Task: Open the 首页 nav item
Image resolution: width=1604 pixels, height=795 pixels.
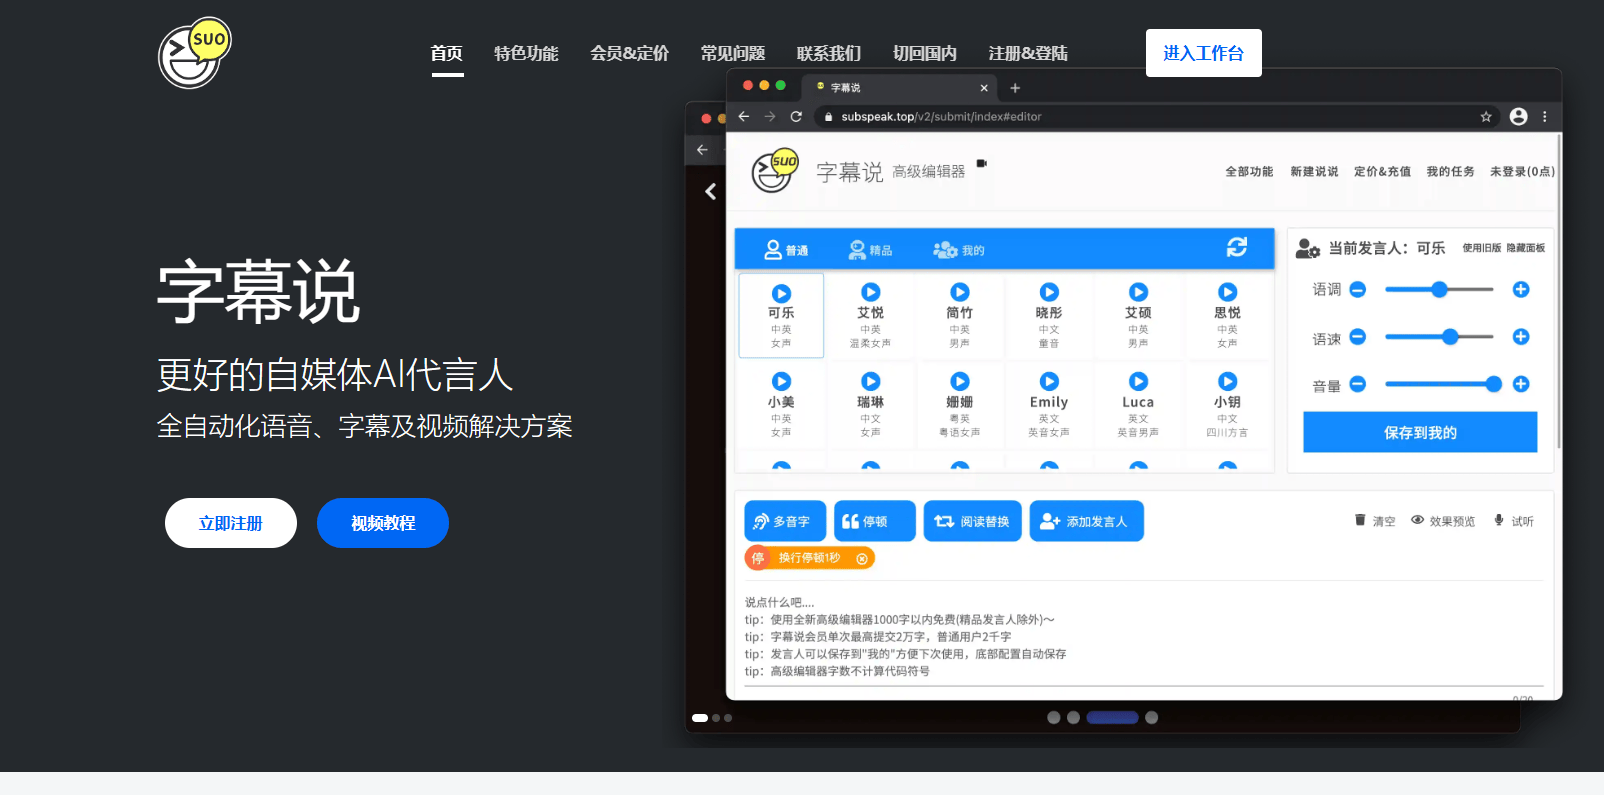Action: click(447, 53)
